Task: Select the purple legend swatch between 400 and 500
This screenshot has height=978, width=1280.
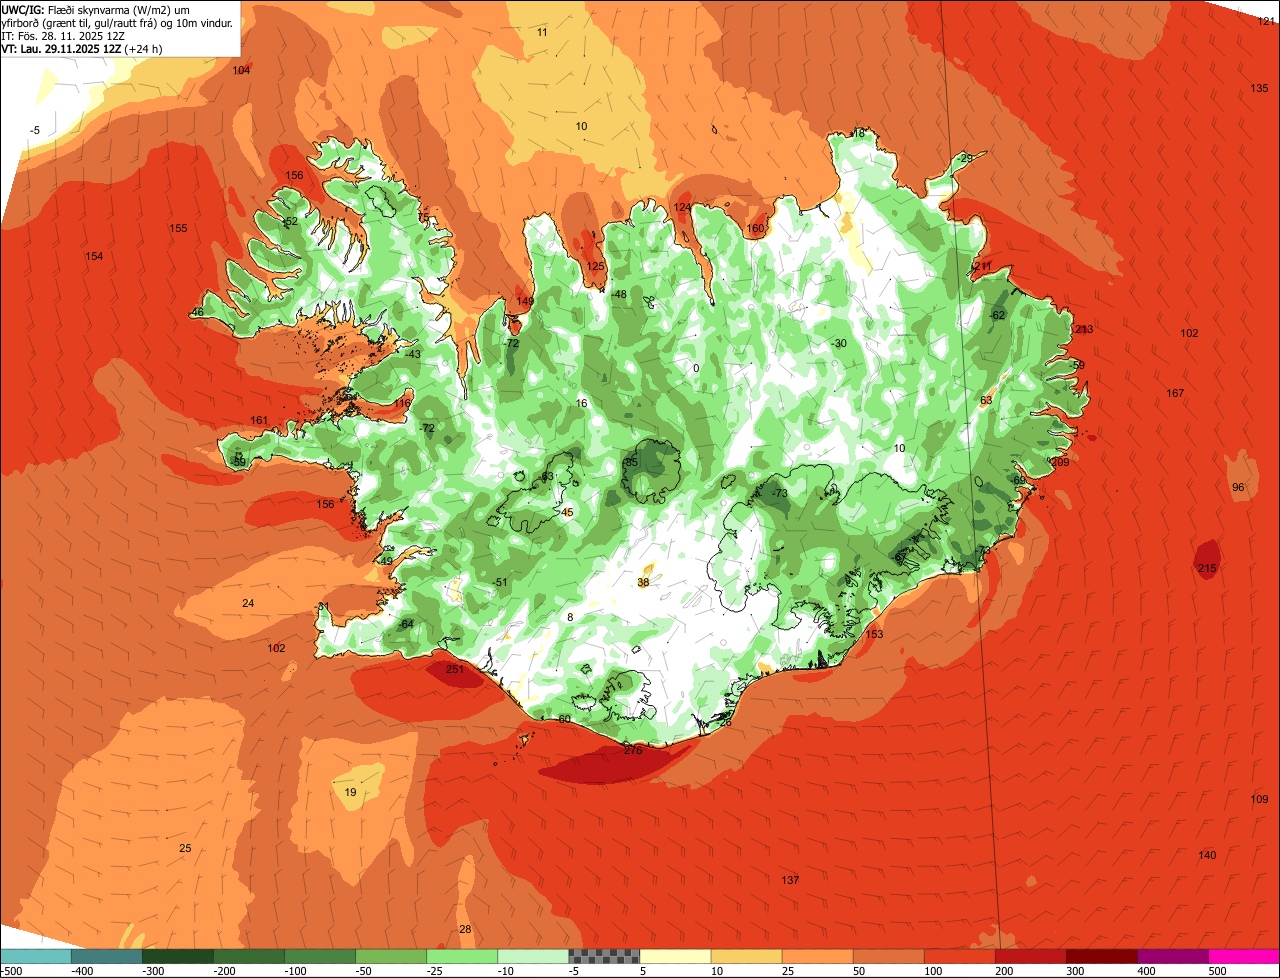Action: pyautogui.click(x=1173, y=956)
